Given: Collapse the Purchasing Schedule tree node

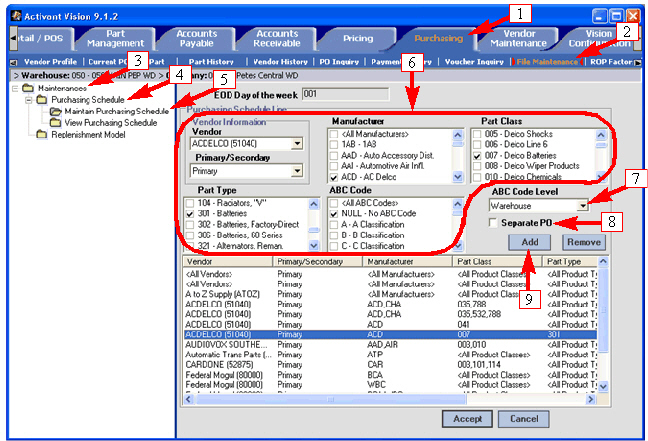Looking at the screenshot, I should click(x=29, y=100).
